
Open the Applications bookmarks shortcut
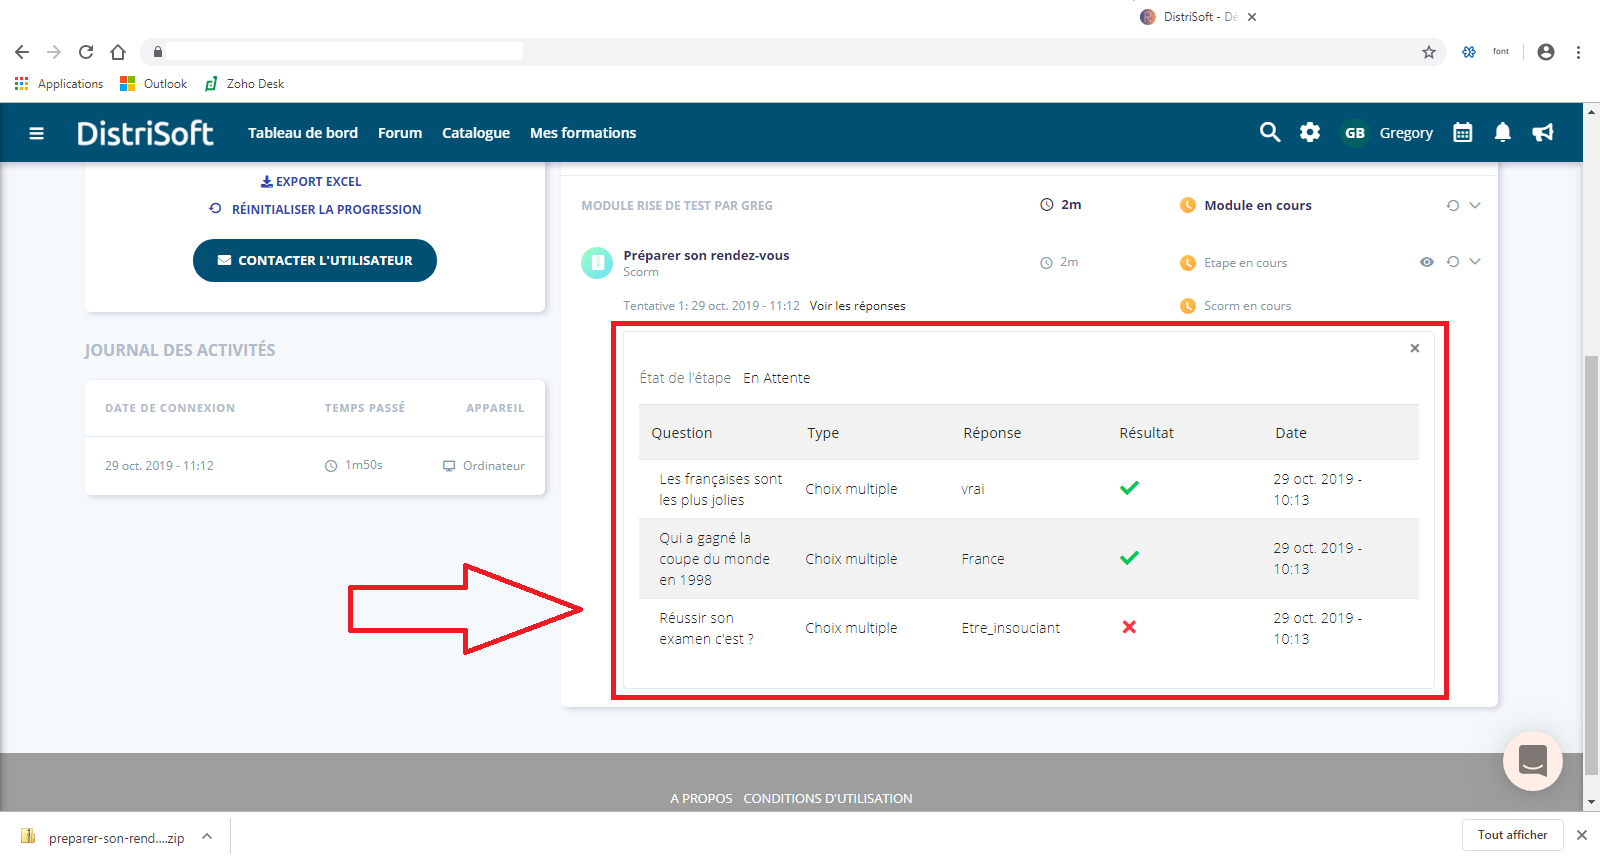59,84
